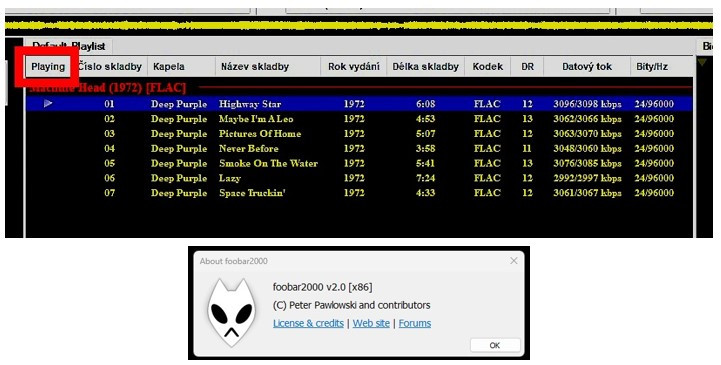Viewport: 721px width, 365px height.
Task: Select the Pictures Of Home track
Action: [359, 134]
